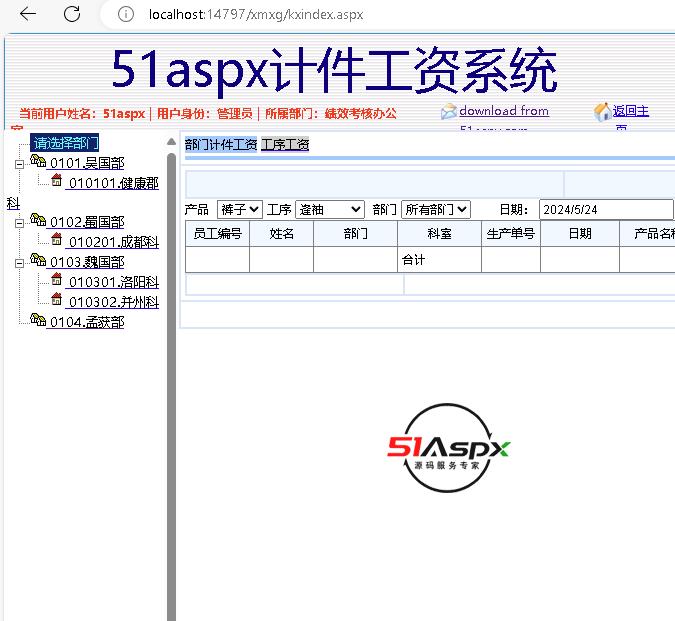Switch to the 部门计件工资 tab
The height and width of the screenshot is (621, 675).
(x=221, y=144)
